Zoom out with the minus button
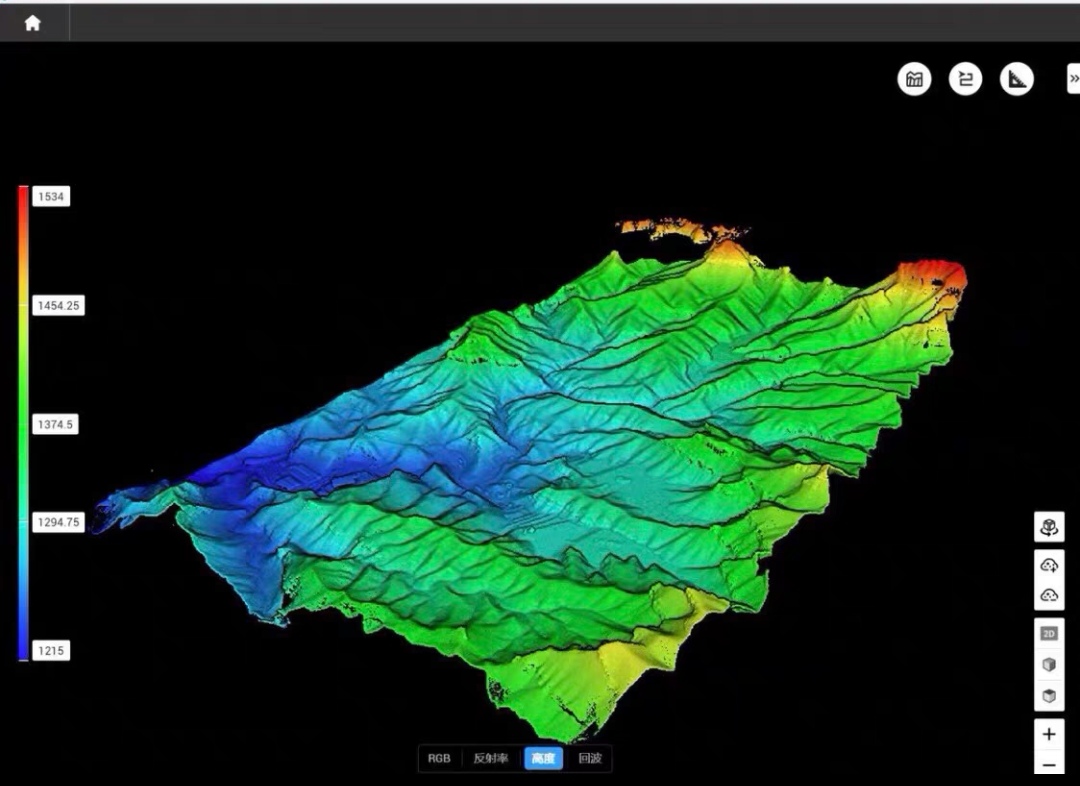 coord(1049,765)
